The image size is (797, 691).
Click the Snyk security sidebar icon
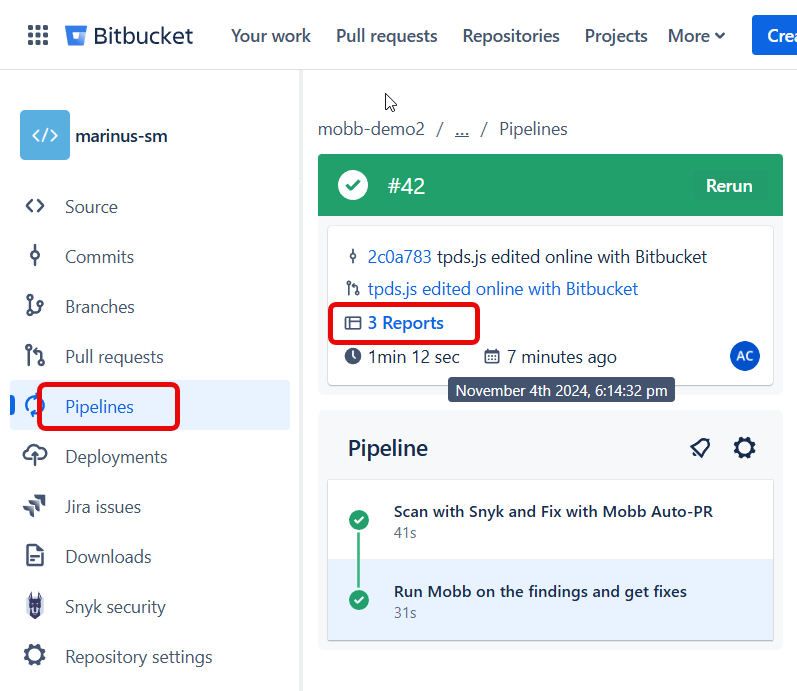pos(35,606)
